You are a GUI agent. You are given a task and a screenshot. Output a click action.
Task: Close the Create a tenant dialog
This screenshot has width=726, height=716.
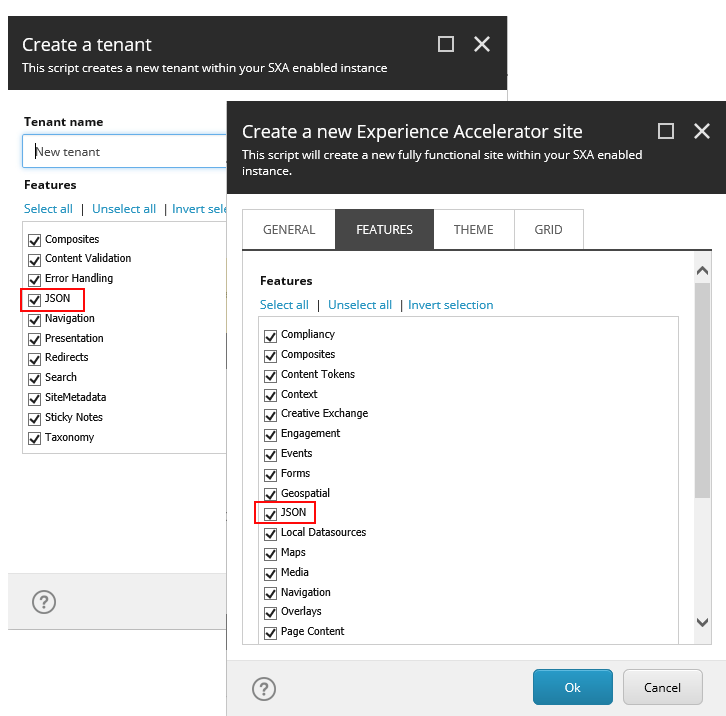[482, 44]
